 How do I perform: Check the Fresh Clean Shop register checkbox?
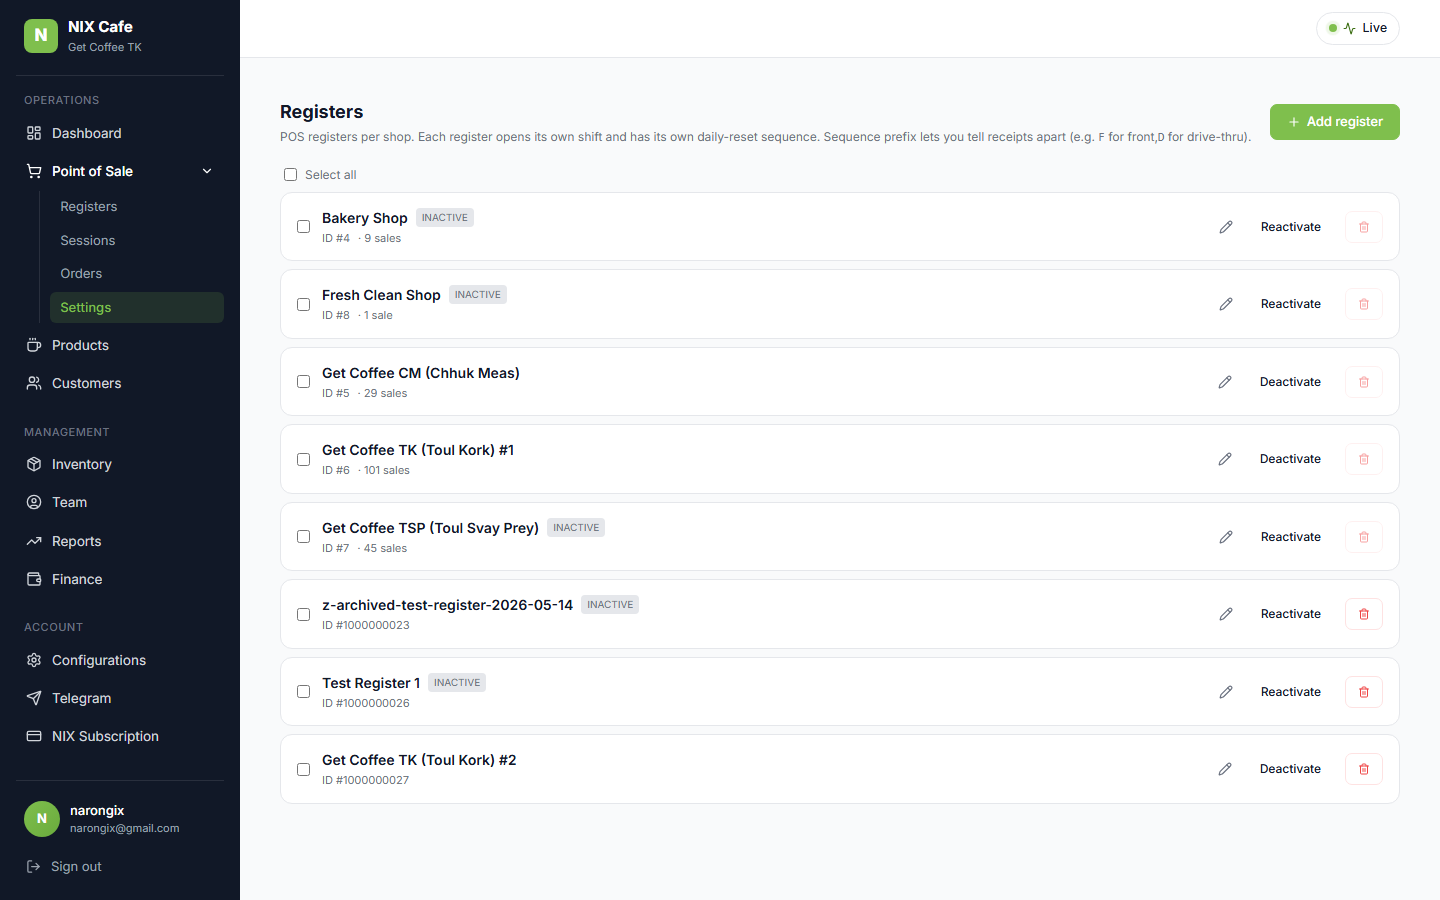tap(303, 304)
